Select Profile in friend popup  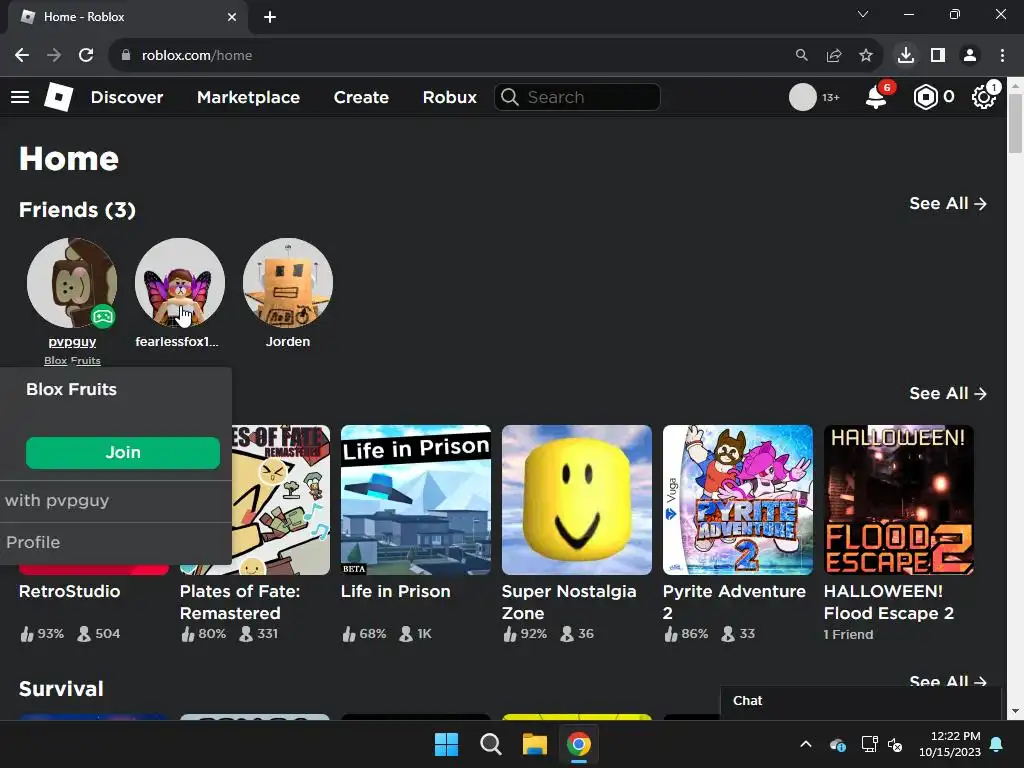coord(116,543)
